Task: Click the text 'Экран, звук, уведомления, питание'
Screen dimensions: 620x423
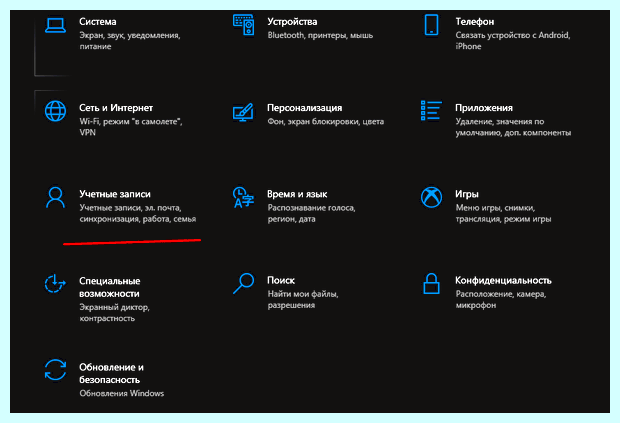Action: pos(130,41)
